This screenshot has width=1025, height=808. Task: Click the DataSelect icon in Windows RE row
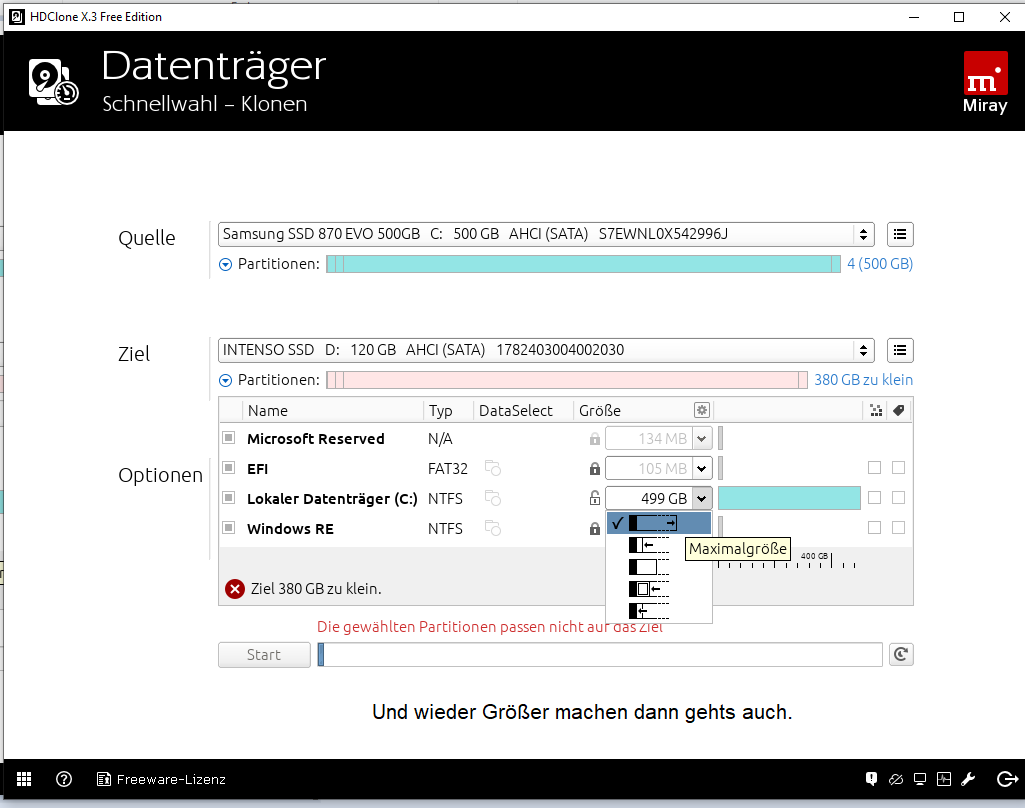coord(493,528)
